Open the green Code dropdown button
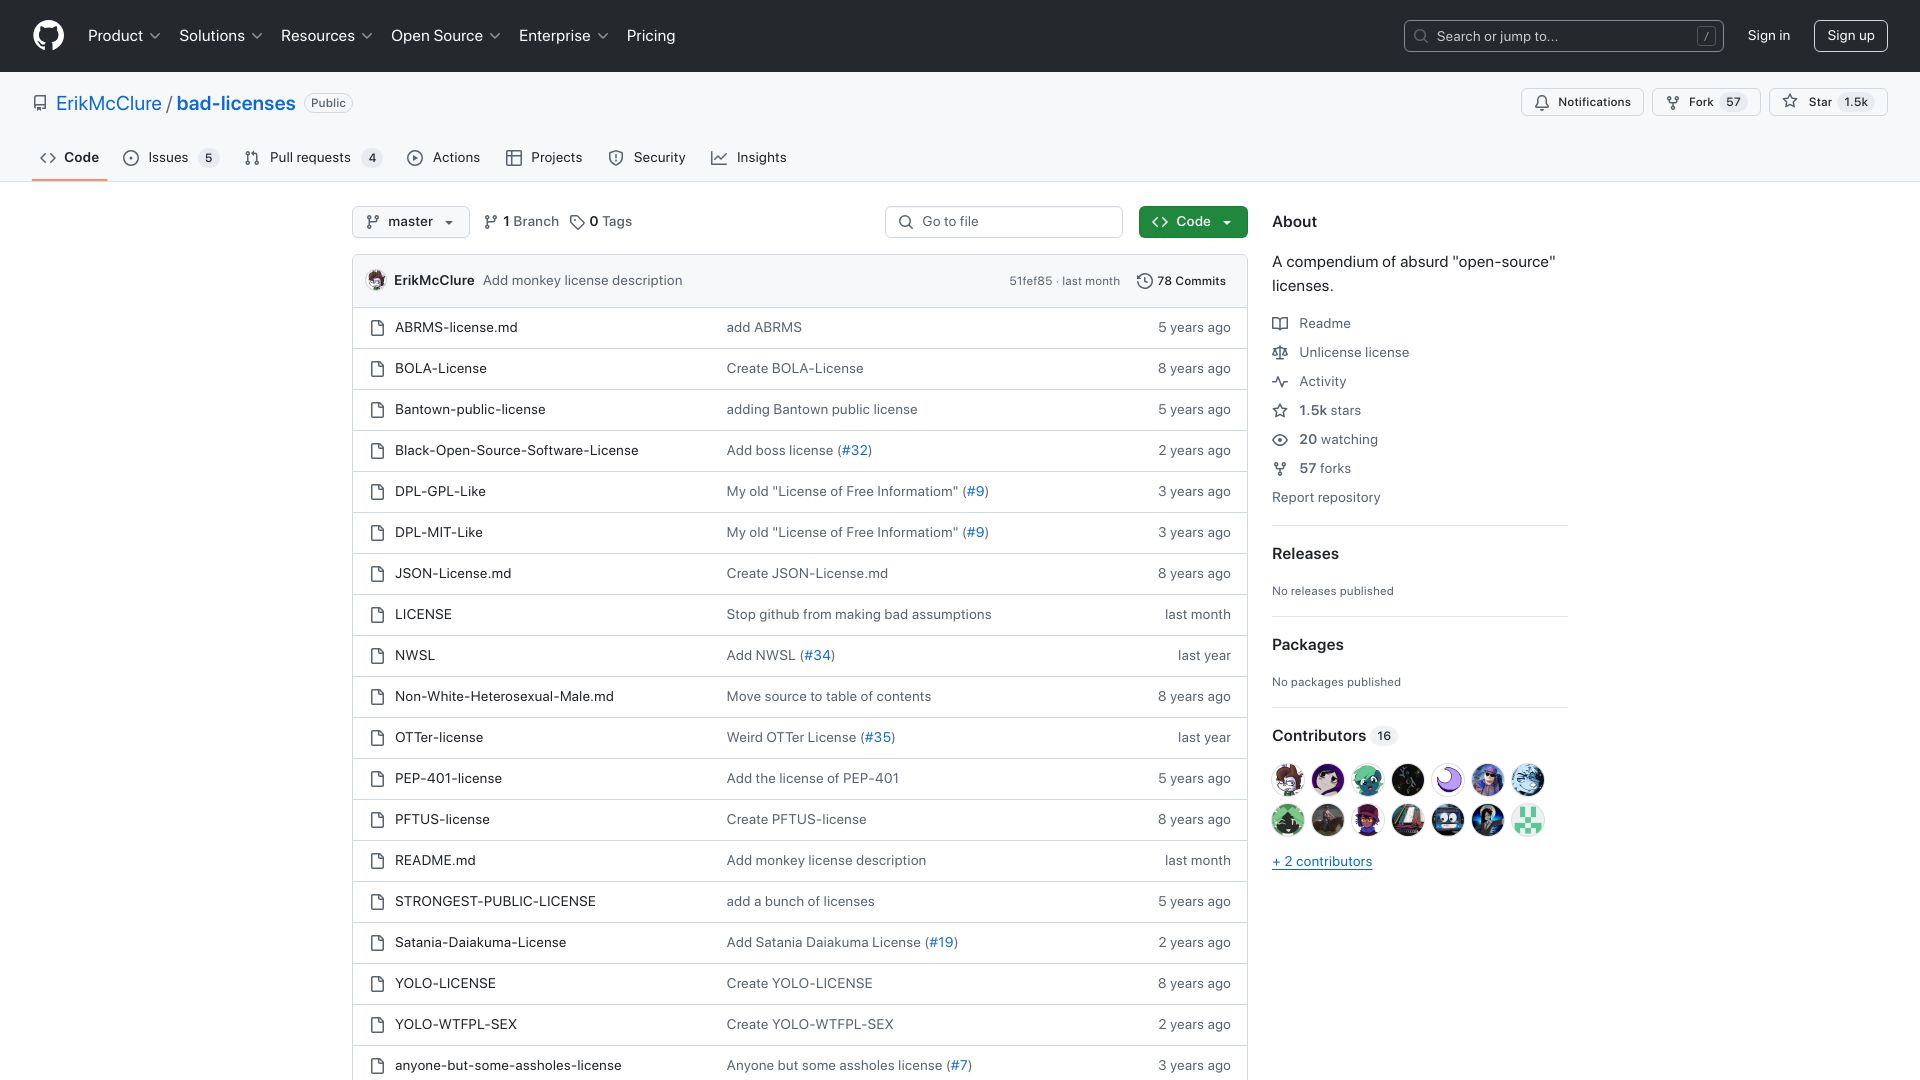The height and width of the screenshot is (1080, 1920). (1193, 222)
